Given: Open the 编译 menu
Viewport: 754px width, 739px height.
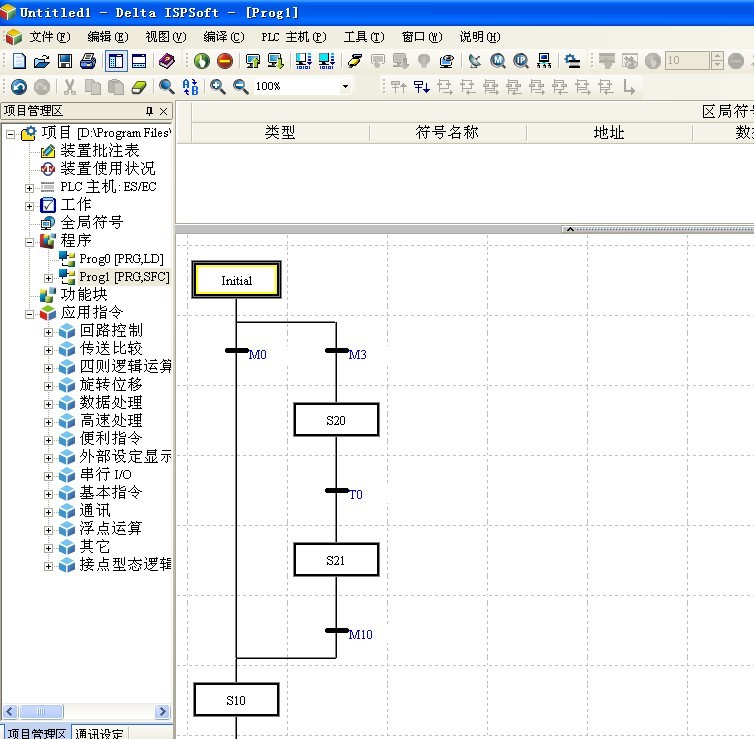Looking at the screenshot, I should tap(223, 37).
